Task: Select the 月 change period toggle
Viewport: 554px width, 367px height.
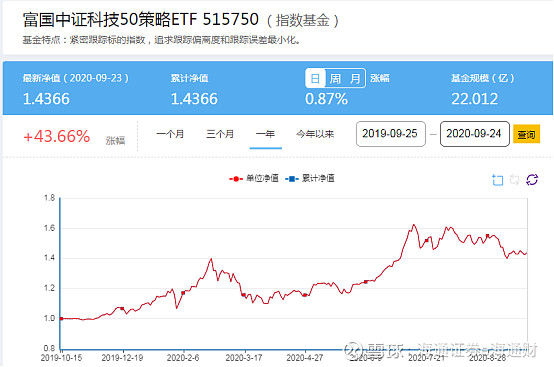Action: (x=355, y=78)
